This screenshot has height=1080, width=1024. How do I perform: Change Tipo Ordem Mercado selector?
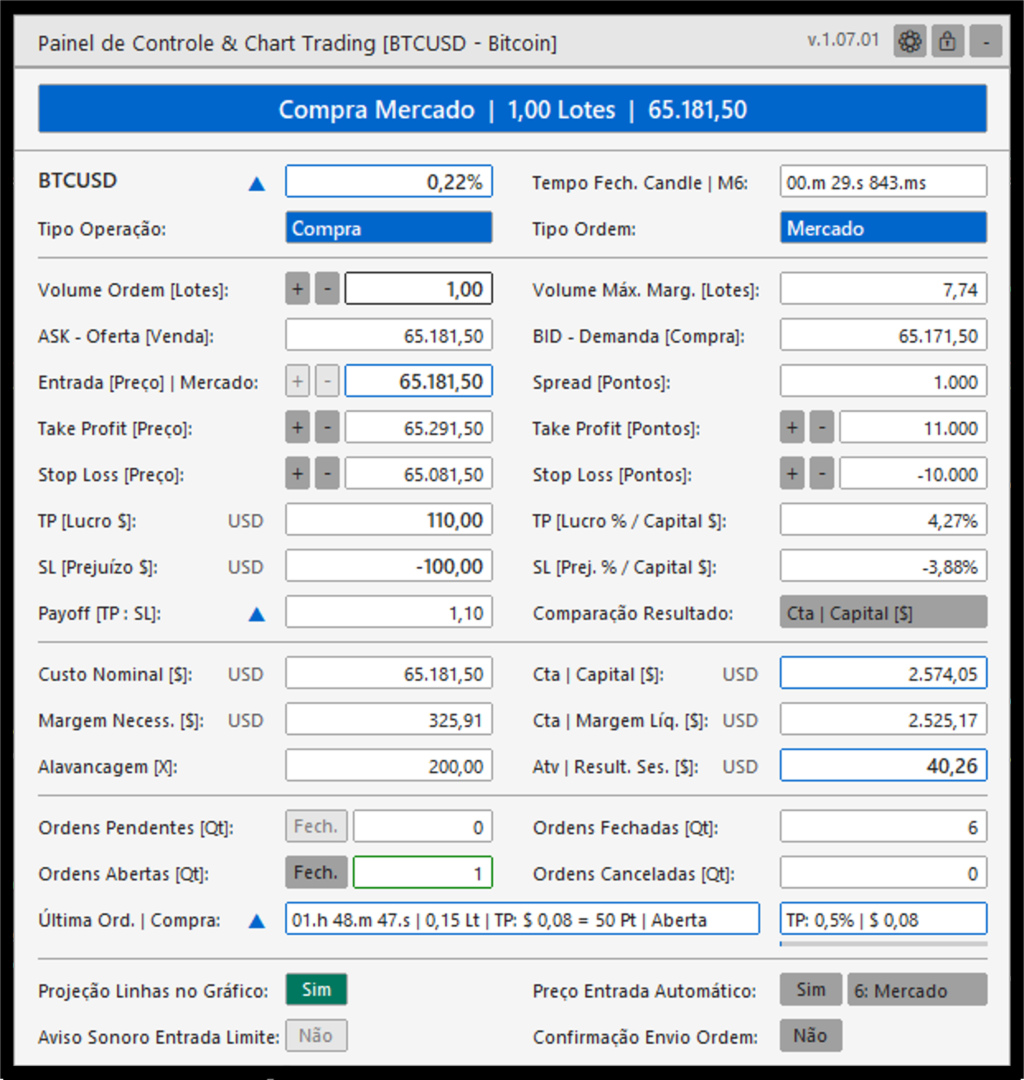(884, 228)
